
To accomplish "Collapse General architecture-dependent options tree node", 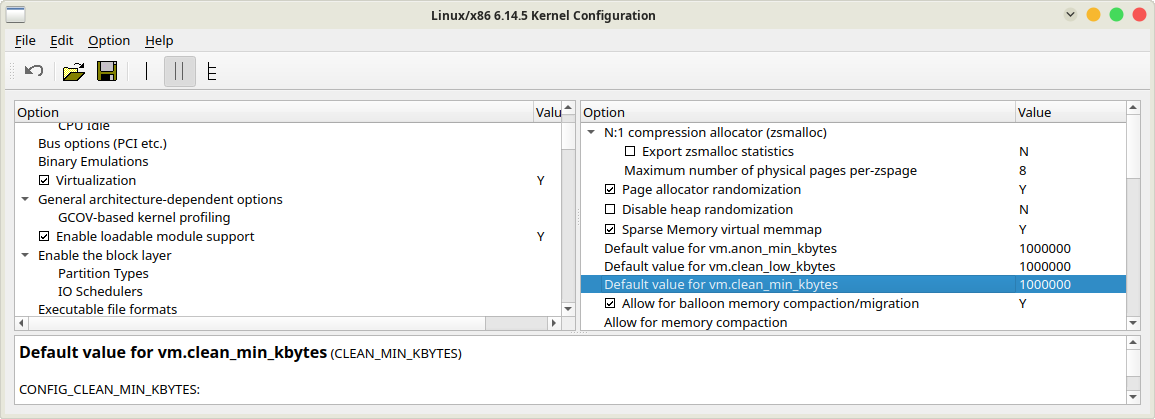I will pyautogui.click(x=25, y=200).
